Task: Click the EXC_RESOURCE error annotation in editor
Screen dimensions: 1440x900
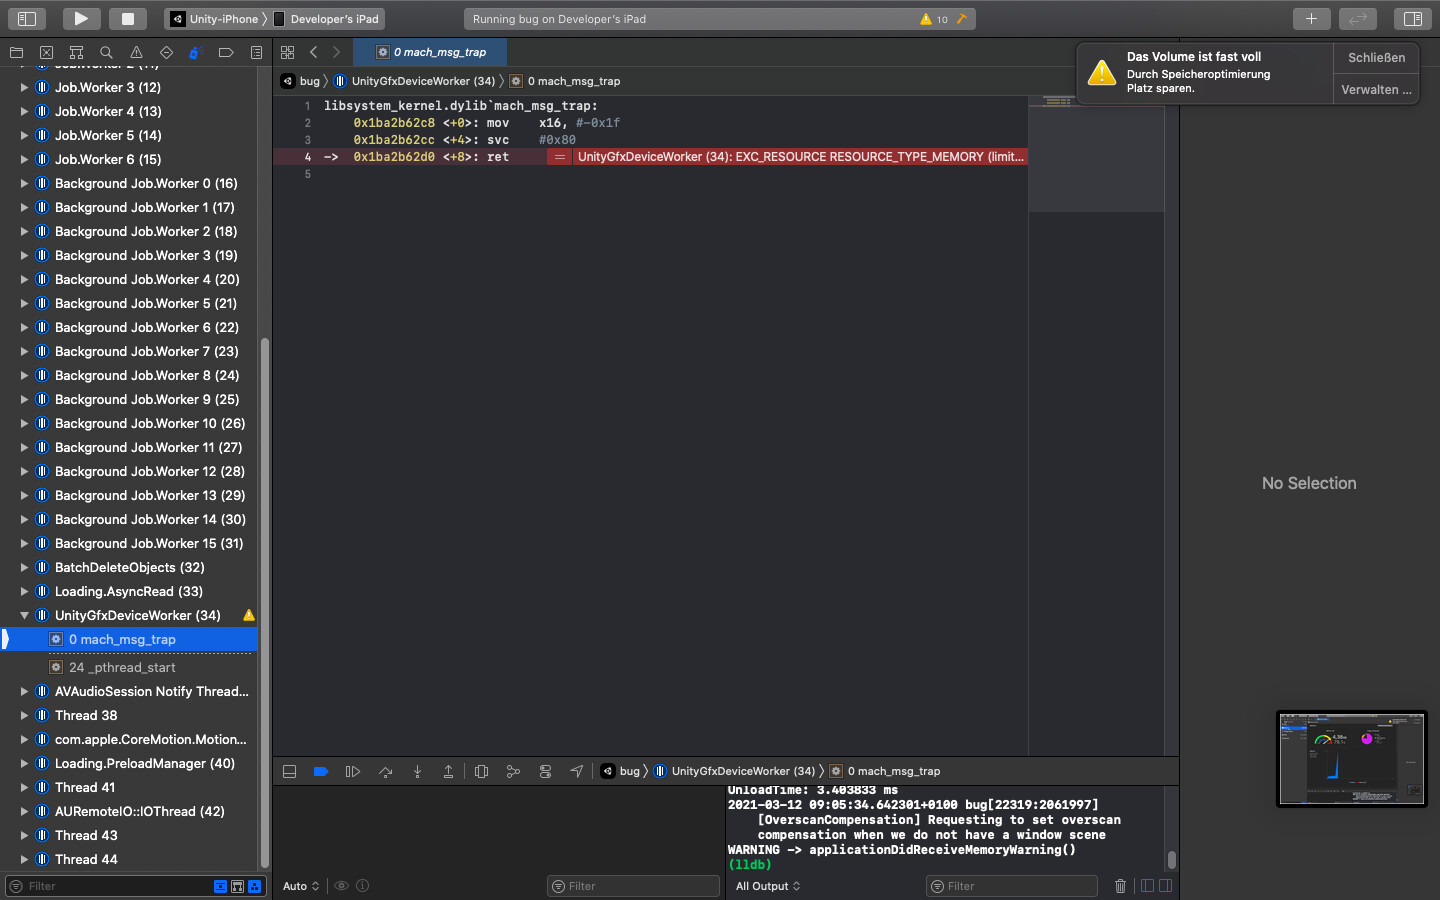Action: 787,157
